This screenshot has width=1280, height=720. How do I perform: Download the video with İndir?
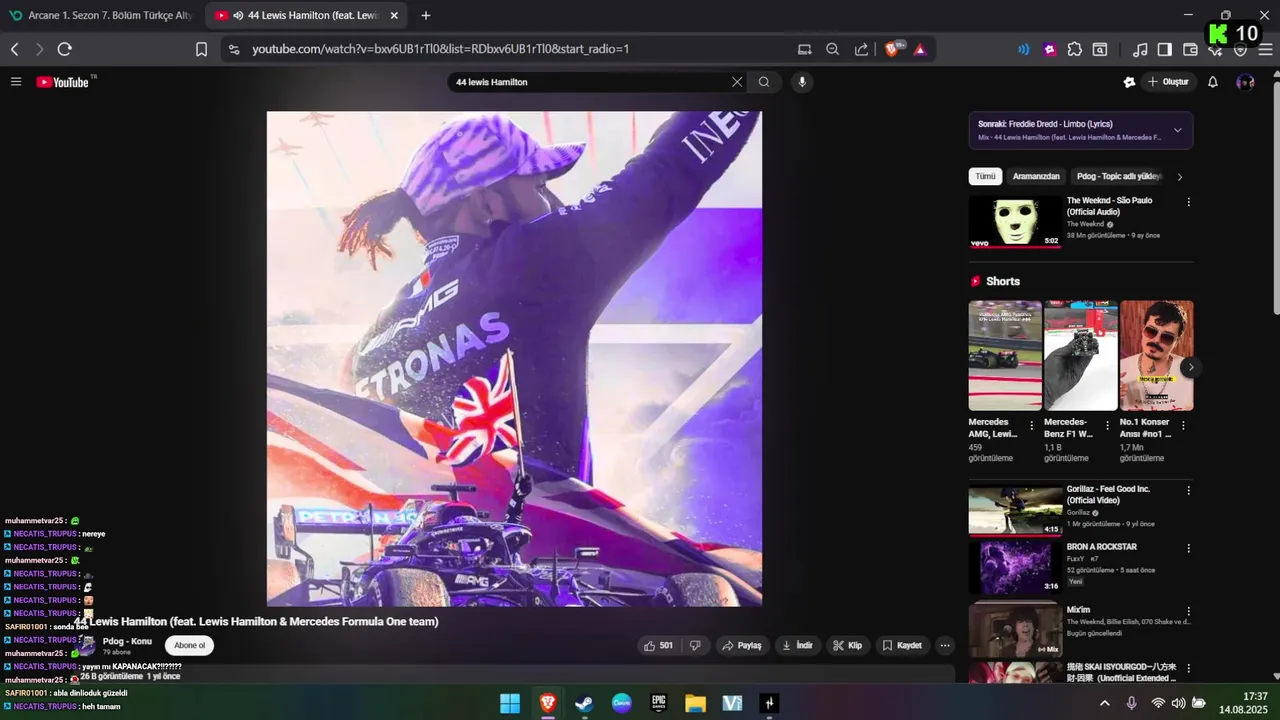[x=797, y=645]
